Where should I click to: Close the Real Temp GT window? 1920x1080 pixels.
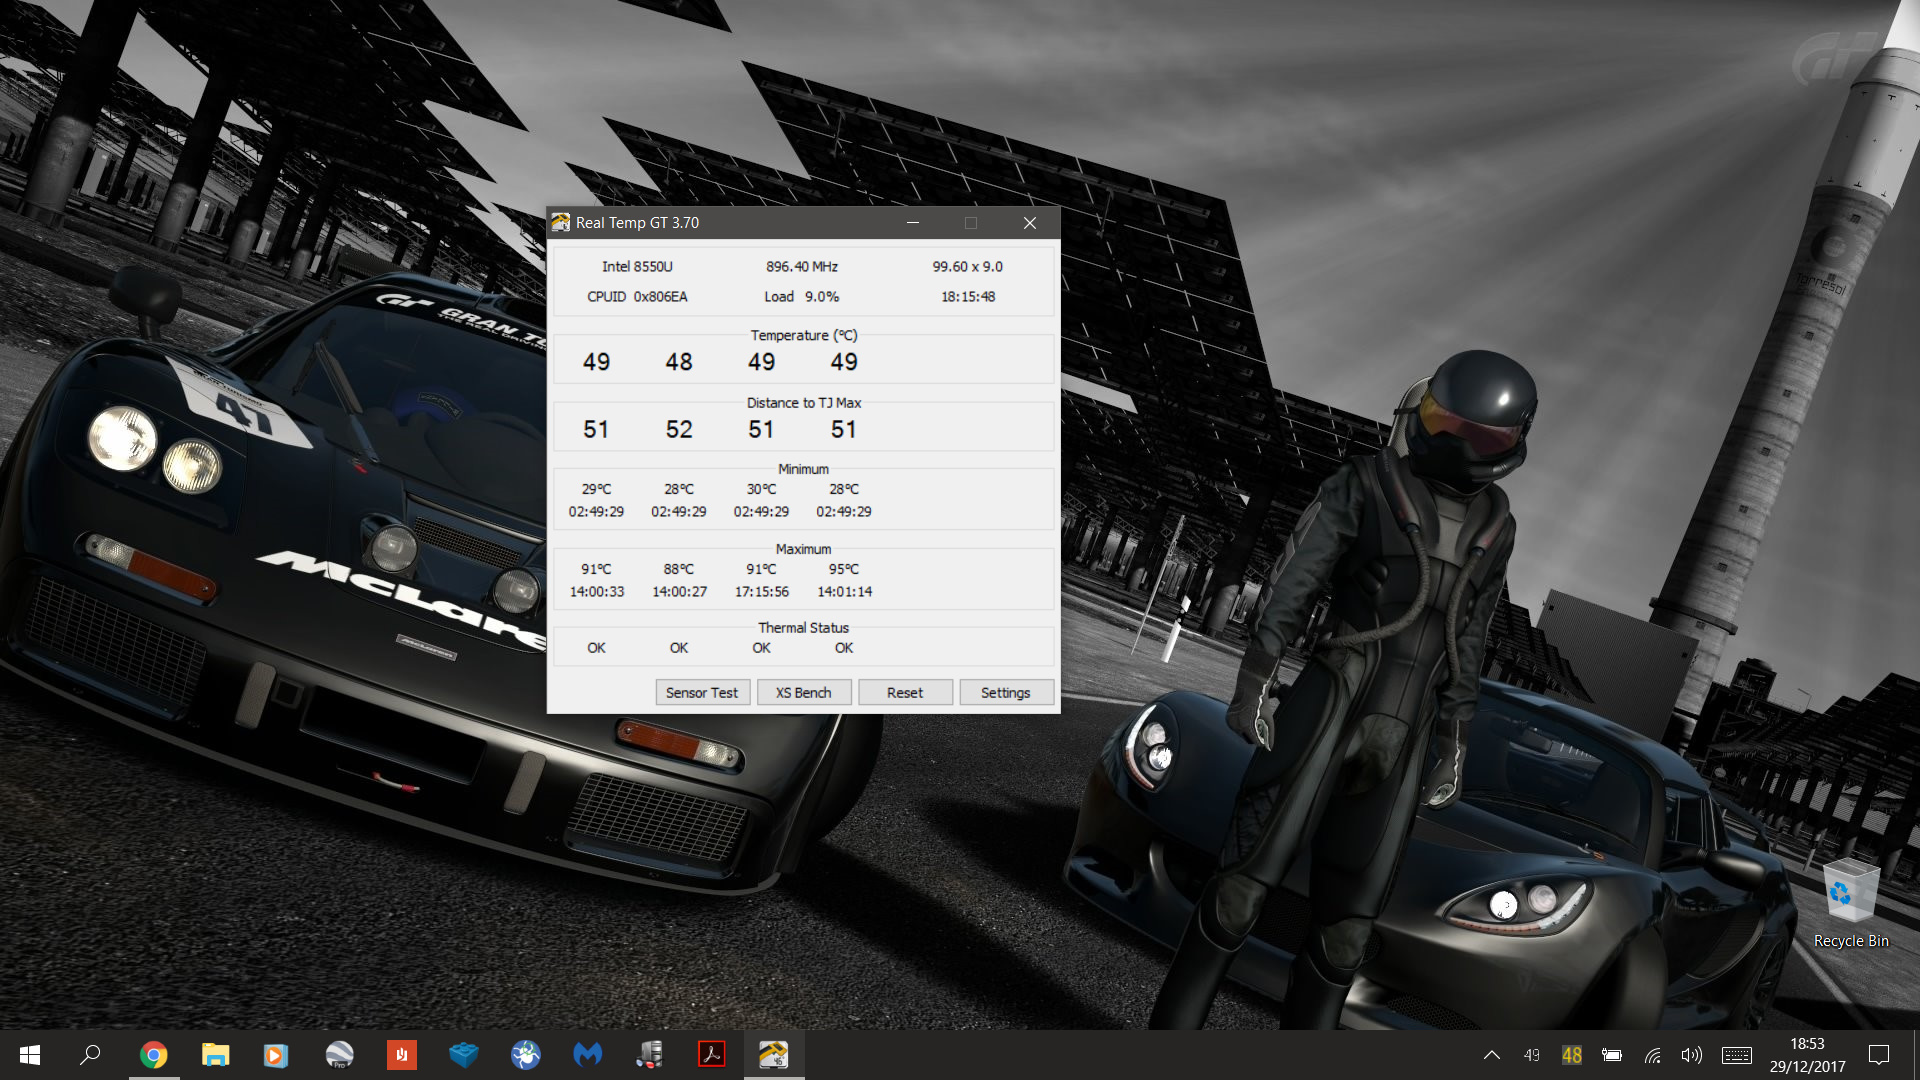[1029, 222]
